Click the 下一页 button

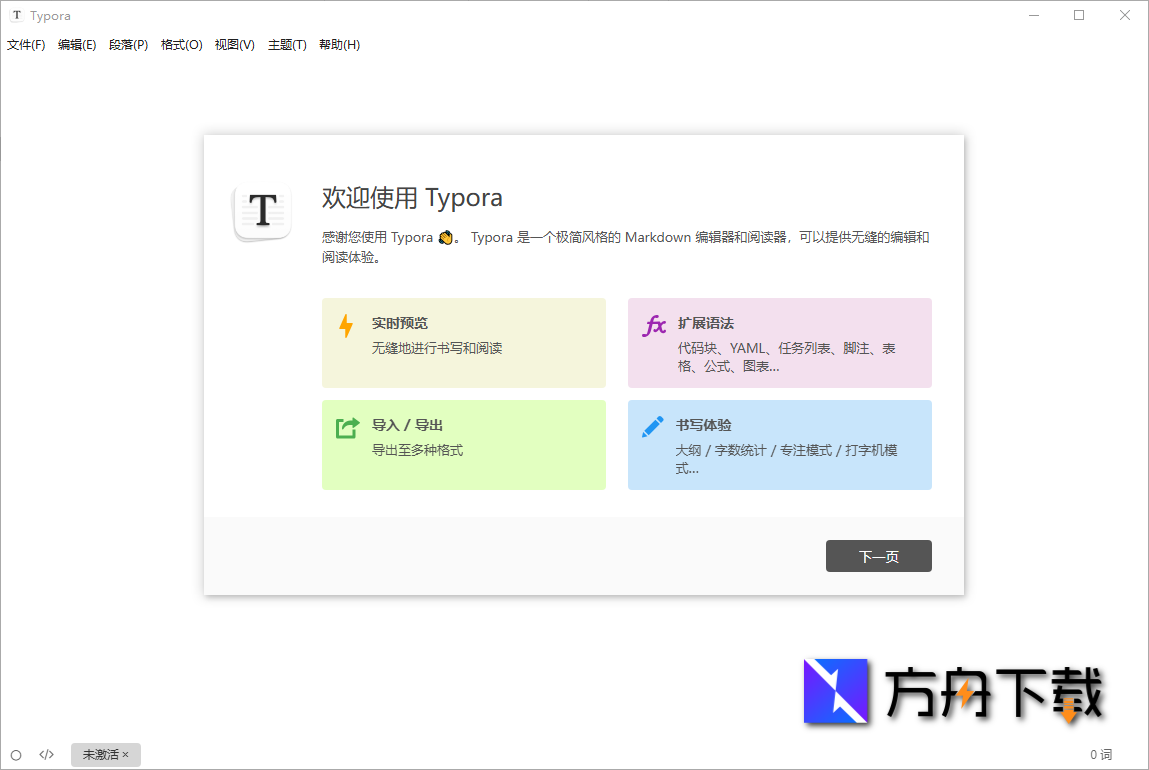click(x=878, y=556)
